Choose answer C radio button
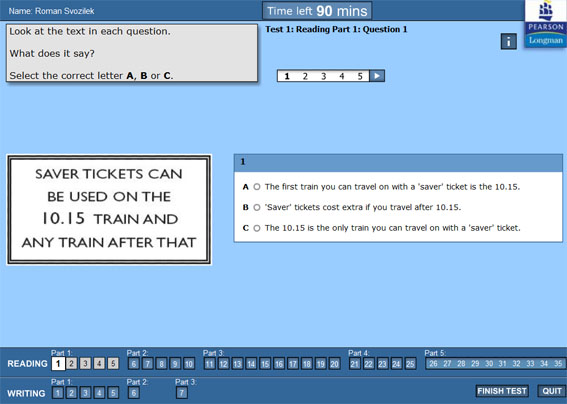567x404 pixels. click(x=257, y=228)
